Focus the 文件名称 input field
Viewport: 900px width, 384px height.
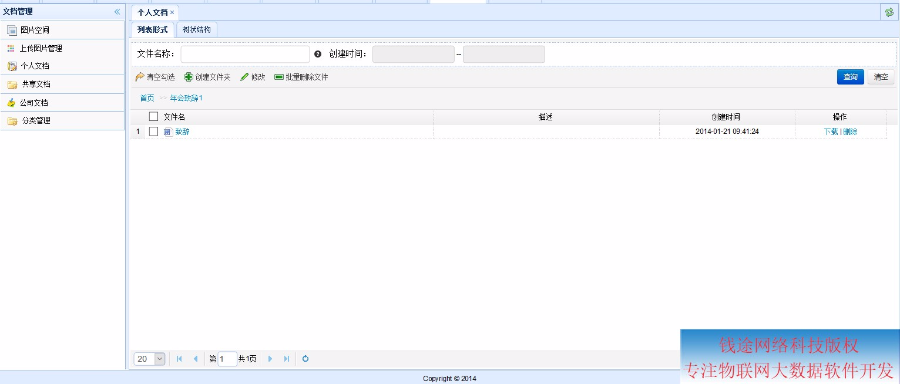[x=245, y=55]
